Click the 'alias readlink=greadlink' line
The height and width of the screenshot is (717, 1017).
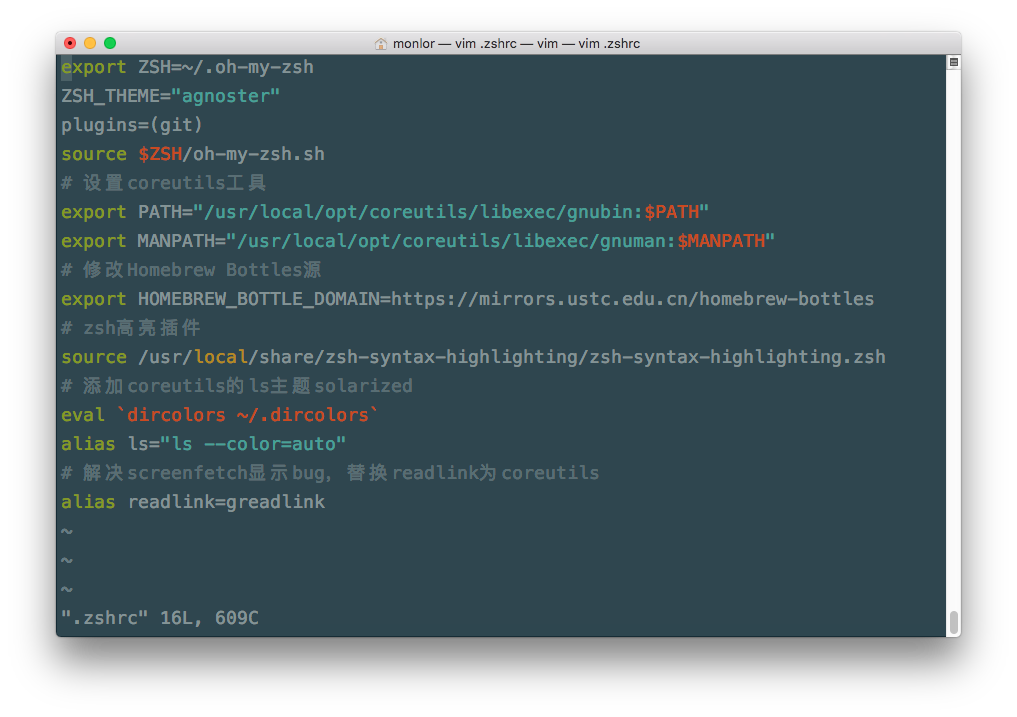click(x=193, y=502)
